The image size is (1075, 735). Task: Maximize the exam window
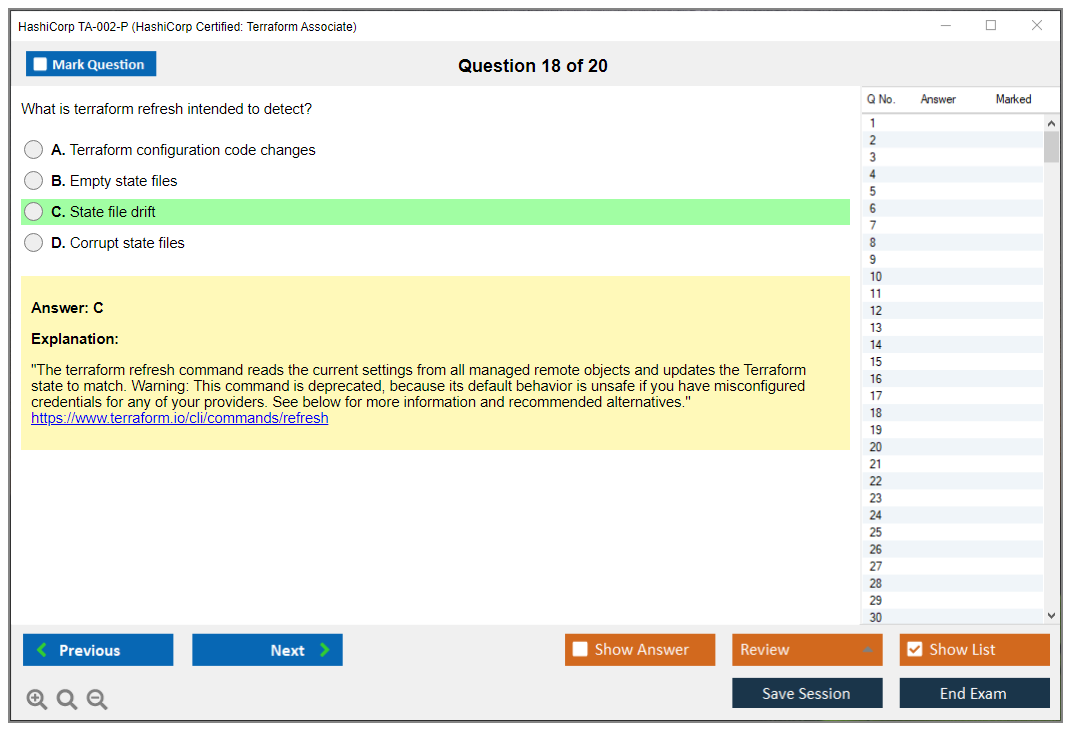(991, 26)
